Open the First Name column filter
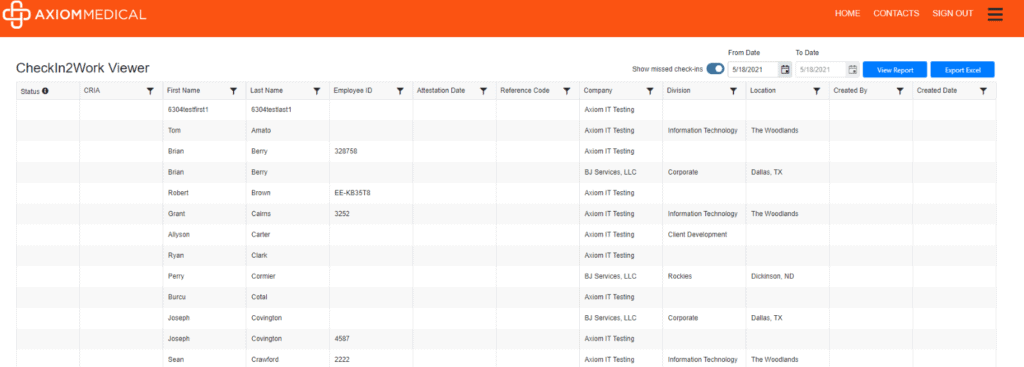This screenshot has width=1024, height=367. pos(233,91)
